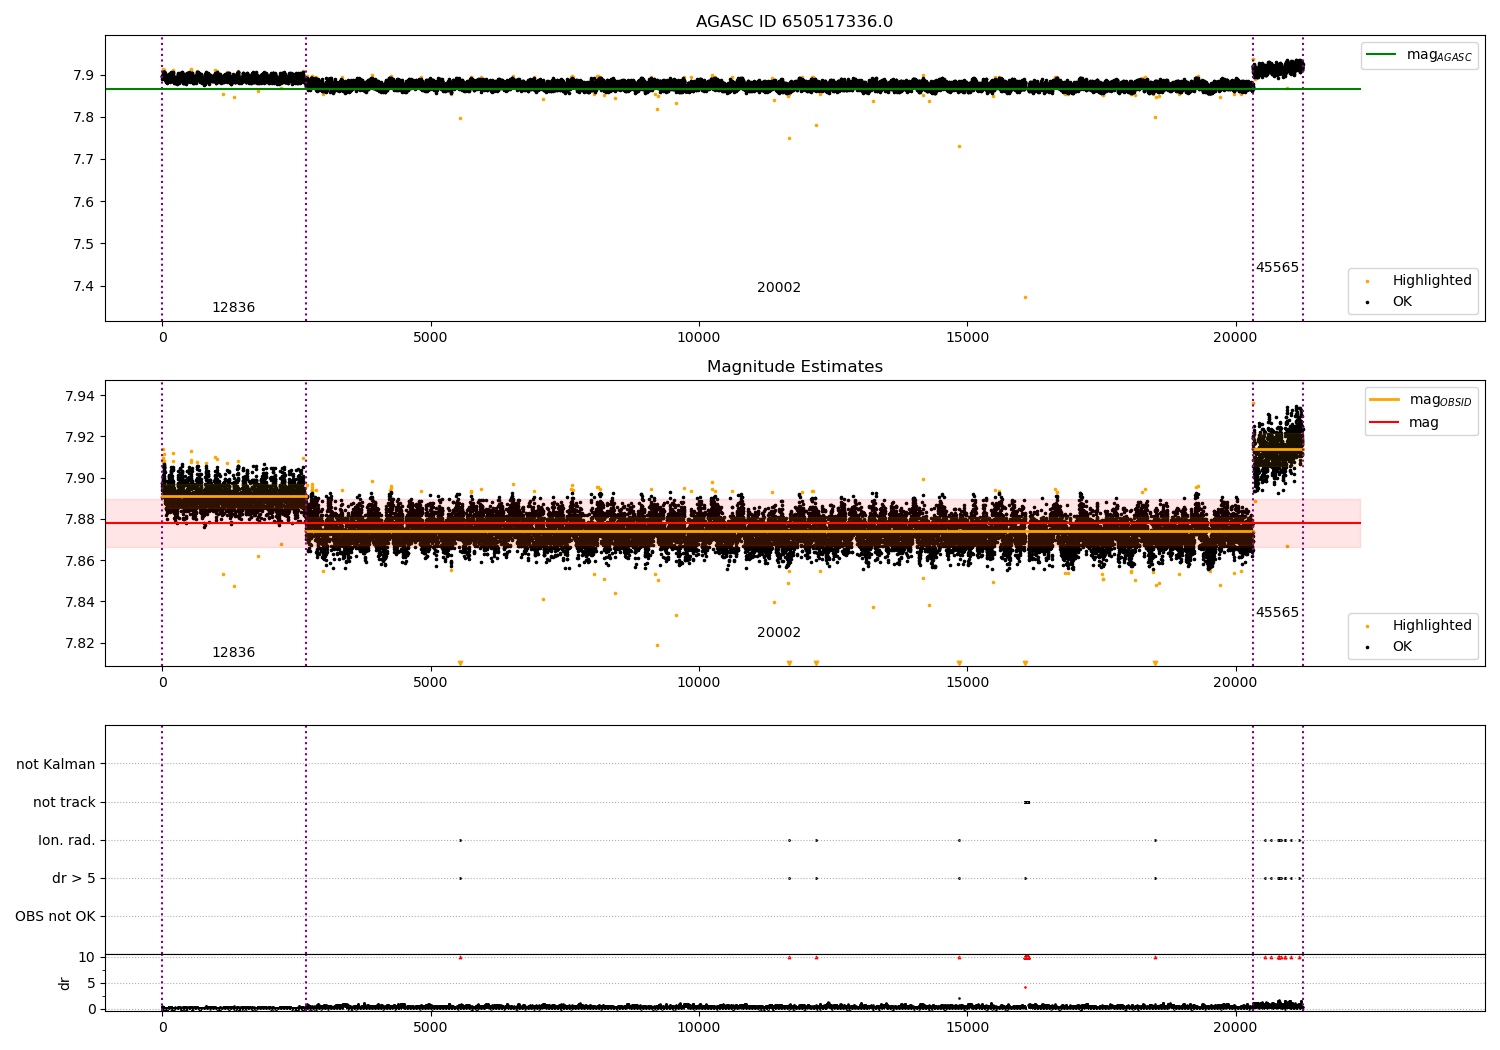Click the 7.5 y-tick label in top panel
1500x1050 pixels.
point(85,244)
